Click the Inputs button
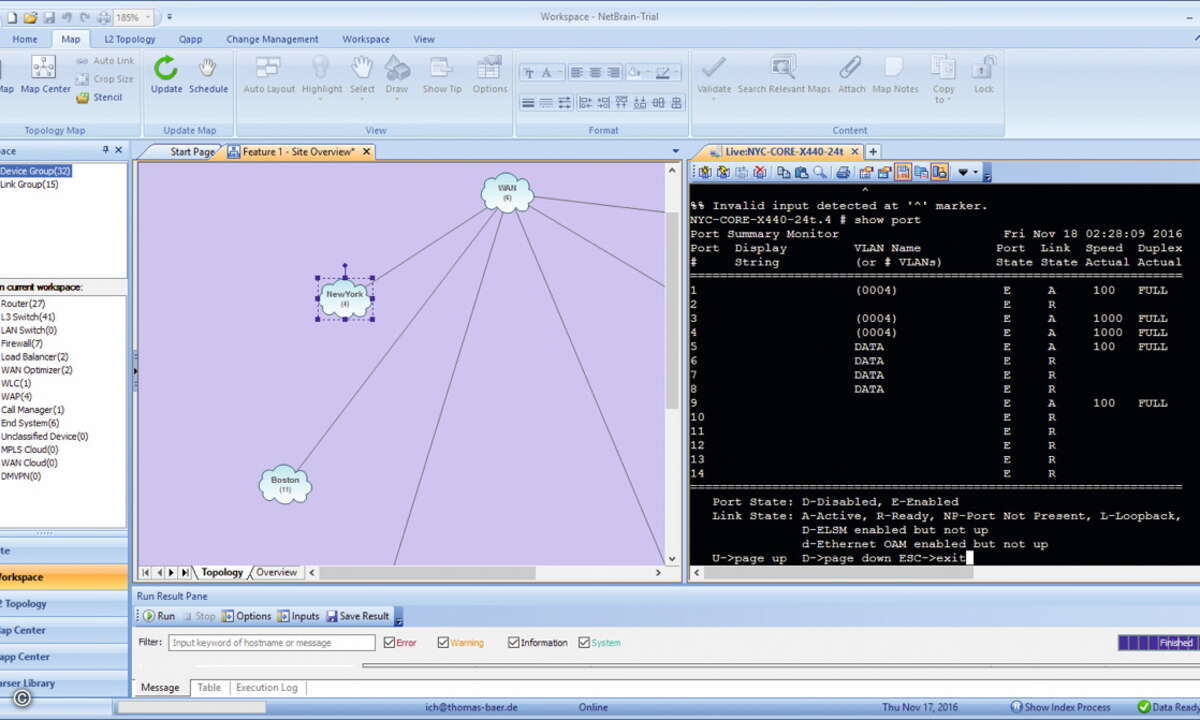The width and height of the screenshot is (1200, 720). [x=299, y=616]
